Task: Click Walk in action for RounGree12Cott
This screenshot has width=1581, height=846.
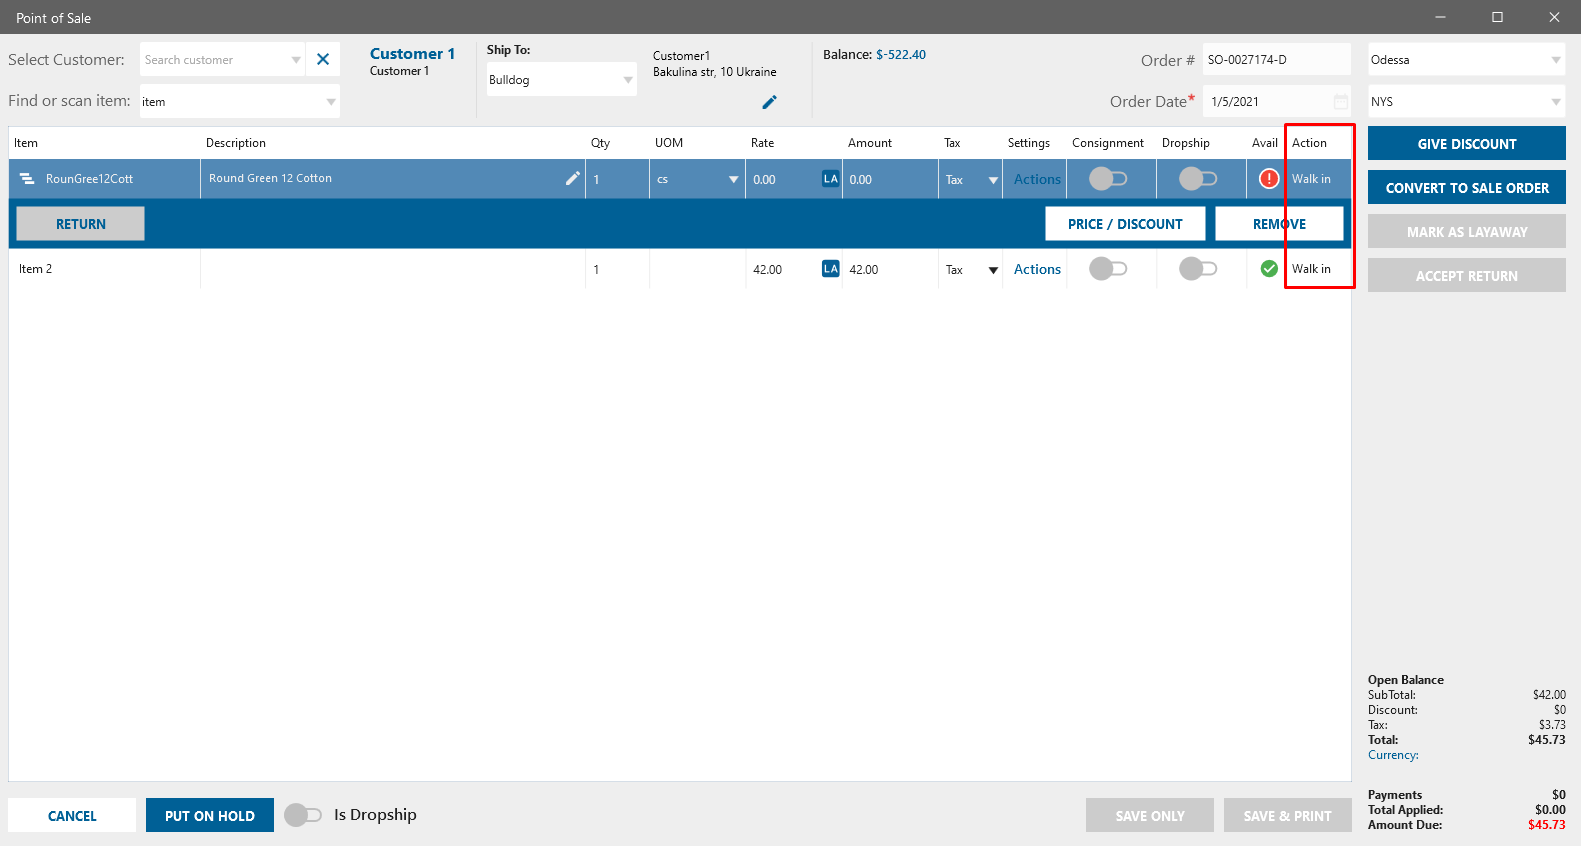Action: [x=1311, y=179]
